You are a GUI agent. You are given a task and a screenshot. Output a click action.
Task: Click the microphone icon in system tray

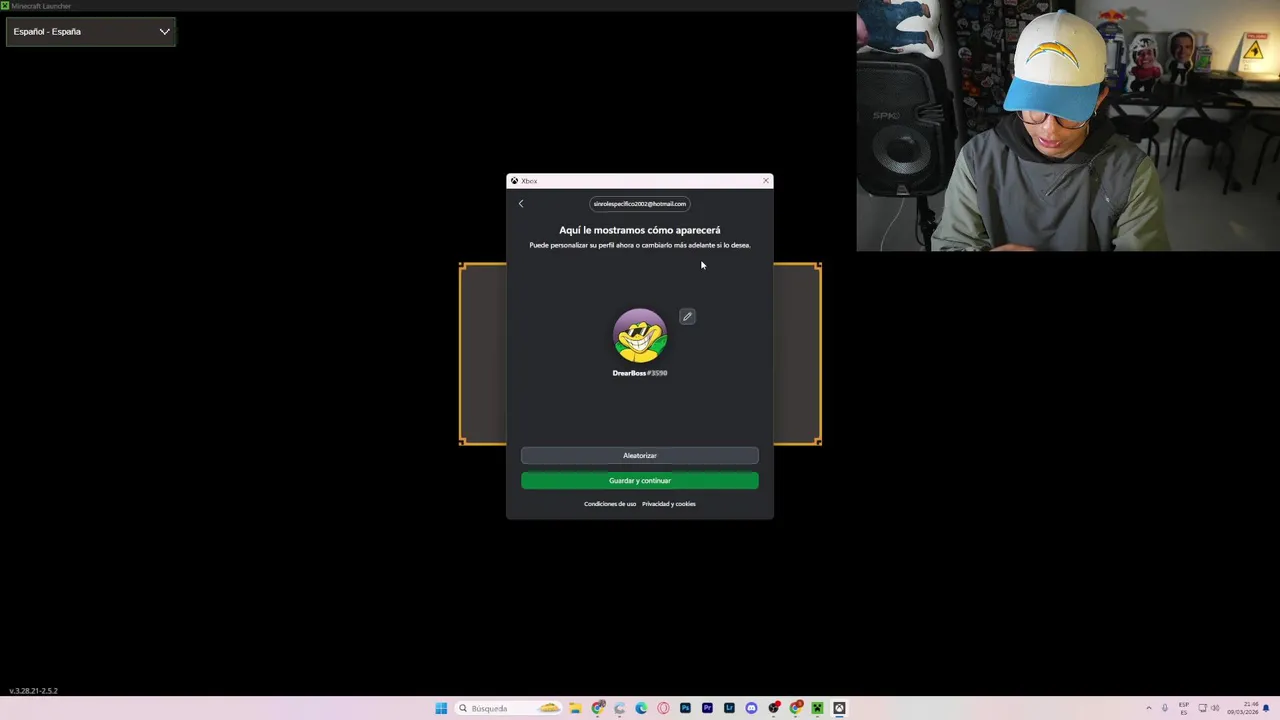coord(1165,708)
